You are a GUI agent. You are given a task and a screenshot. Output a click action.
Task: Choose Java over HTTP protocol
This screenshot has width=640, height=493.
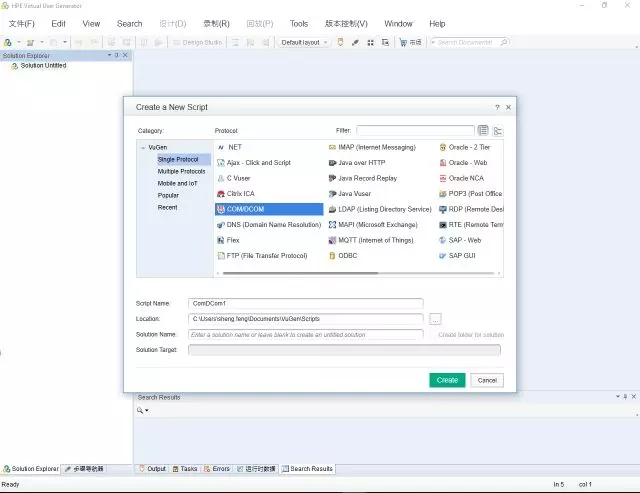pyautogui.click(x=357, y=163)
